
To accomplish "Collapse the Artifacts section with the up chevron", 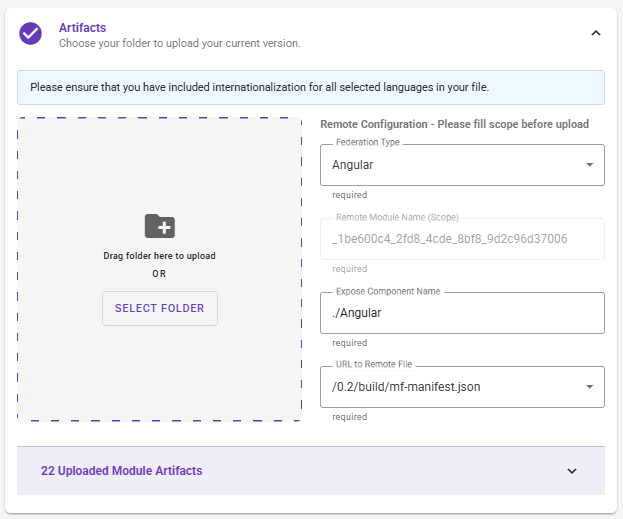I will (x=596, y=33).
